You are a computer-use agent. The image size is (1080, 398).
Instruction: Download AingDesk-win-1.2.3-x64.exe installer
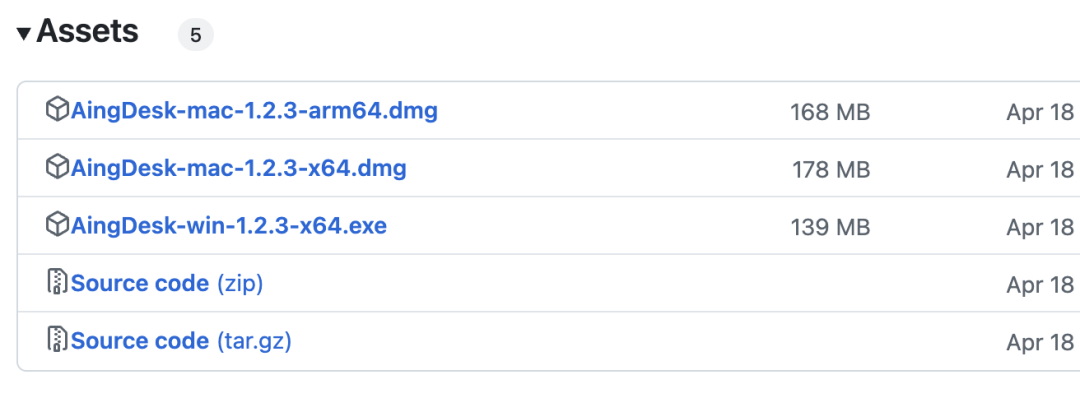tap(229, 225)
